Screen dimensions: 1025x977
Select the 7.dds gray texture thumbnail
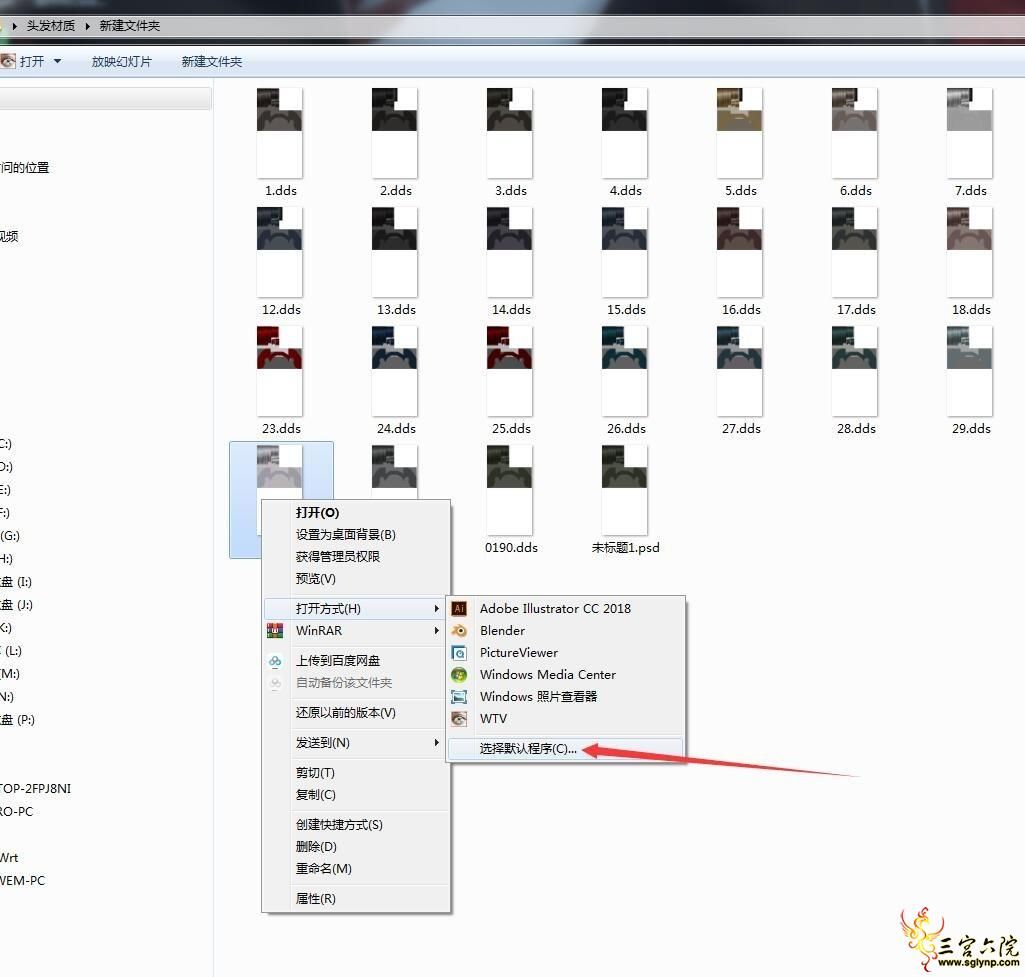coord(969,133)
